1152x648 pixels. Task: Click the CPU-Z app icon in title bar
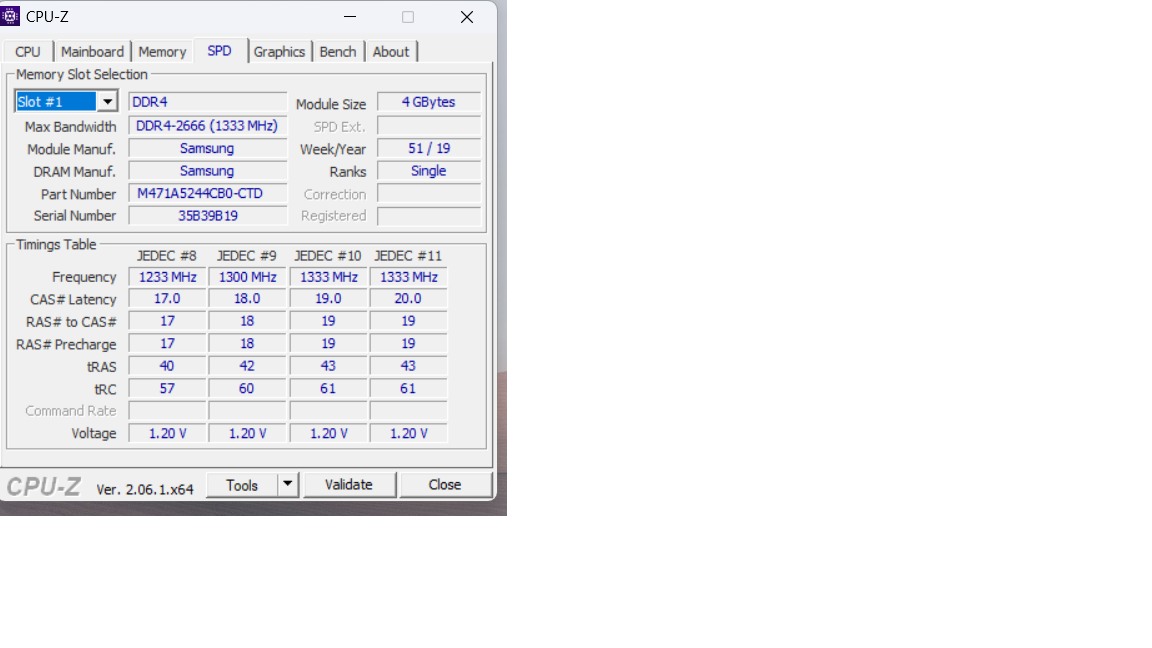(10, 16)
